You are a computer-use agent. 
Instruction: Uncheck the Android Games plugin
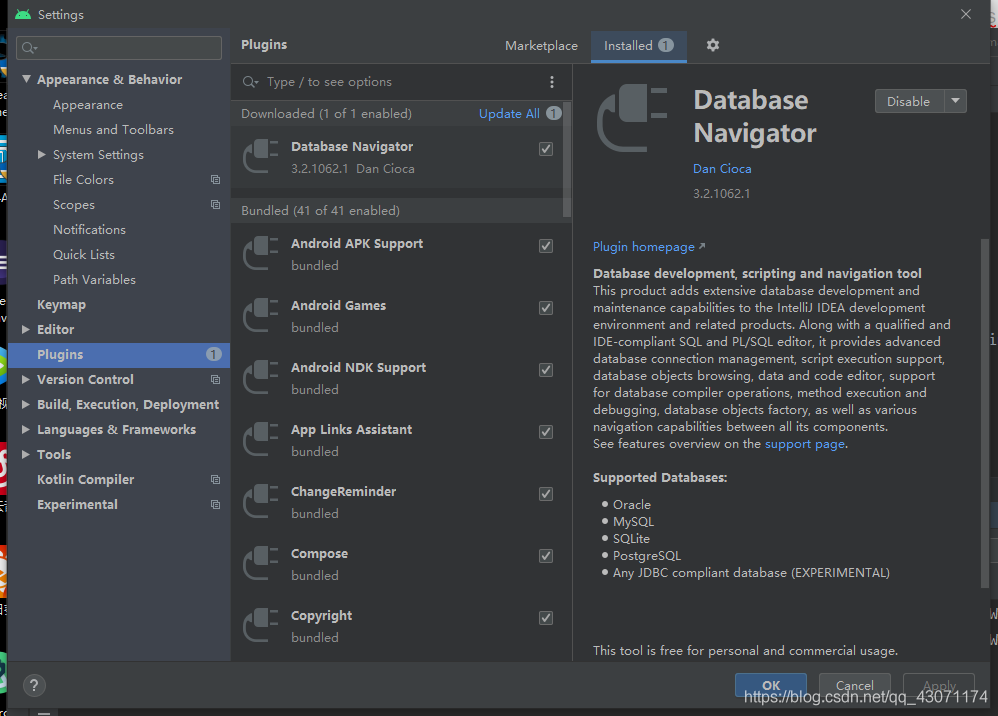pyautogui.click(x=546, y=308)
